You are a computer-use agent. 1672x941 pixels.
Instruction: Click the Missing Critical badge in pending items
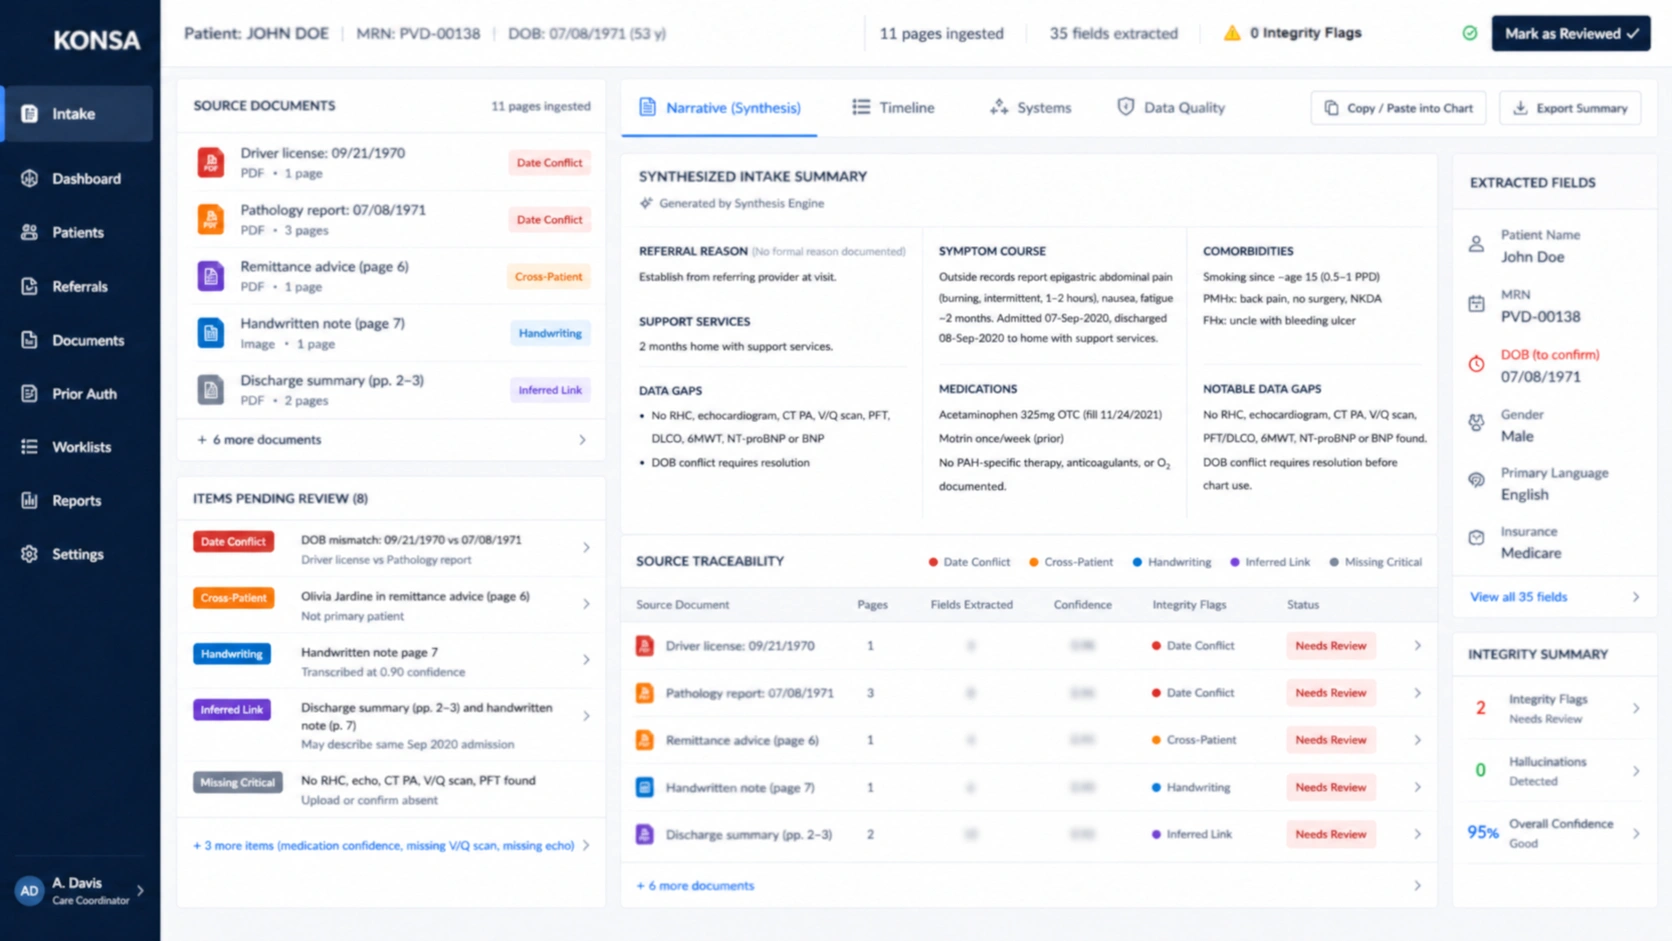point(237,782)
